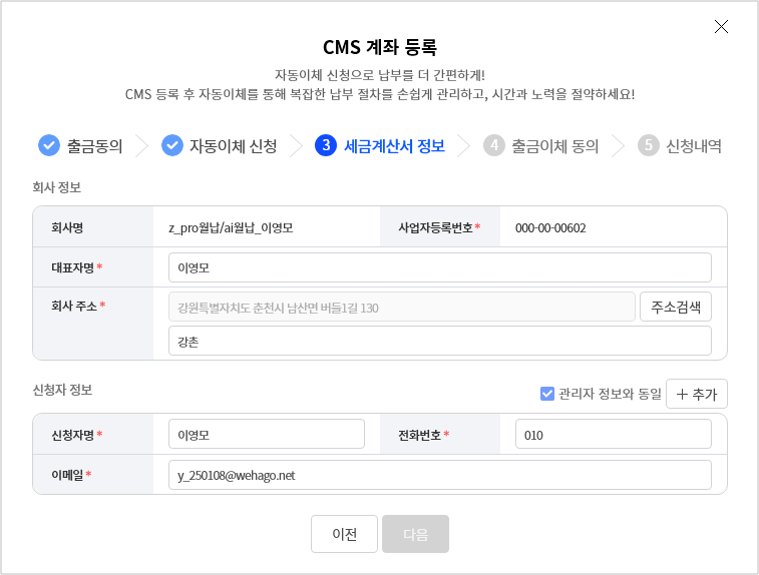Viewport: 759px width, 575px height.
Task: Select the 세금계산서 정보 step label
Action: coord(394,146)
